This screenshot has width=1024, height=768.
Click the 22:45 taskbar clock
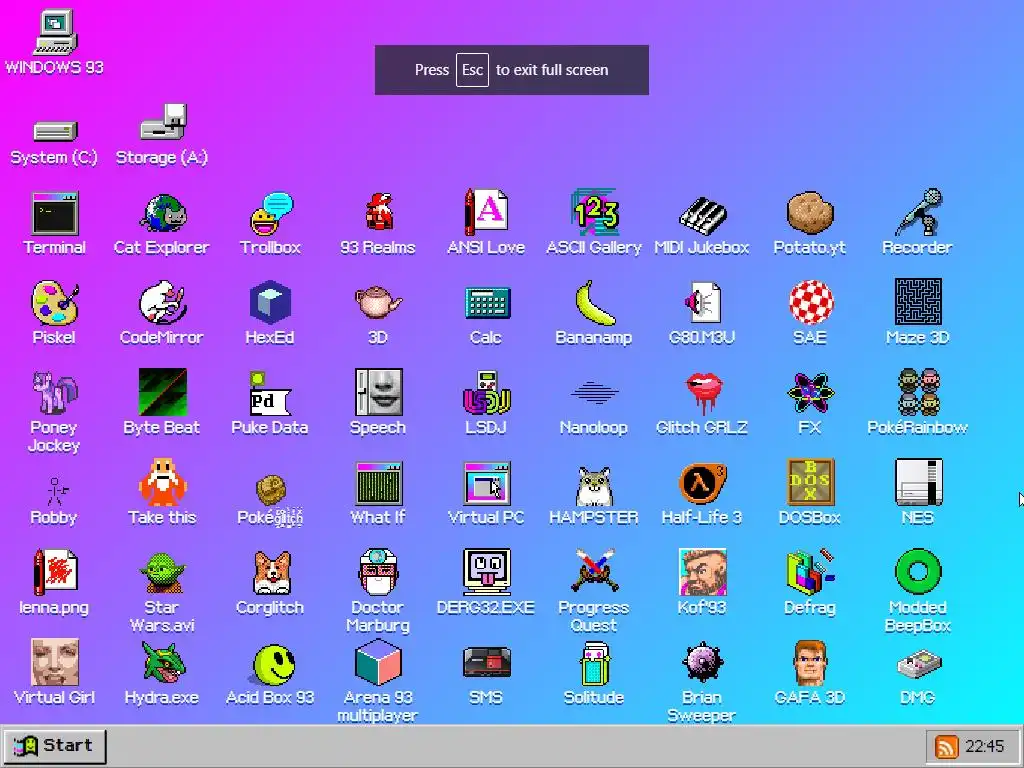point(985,746)
